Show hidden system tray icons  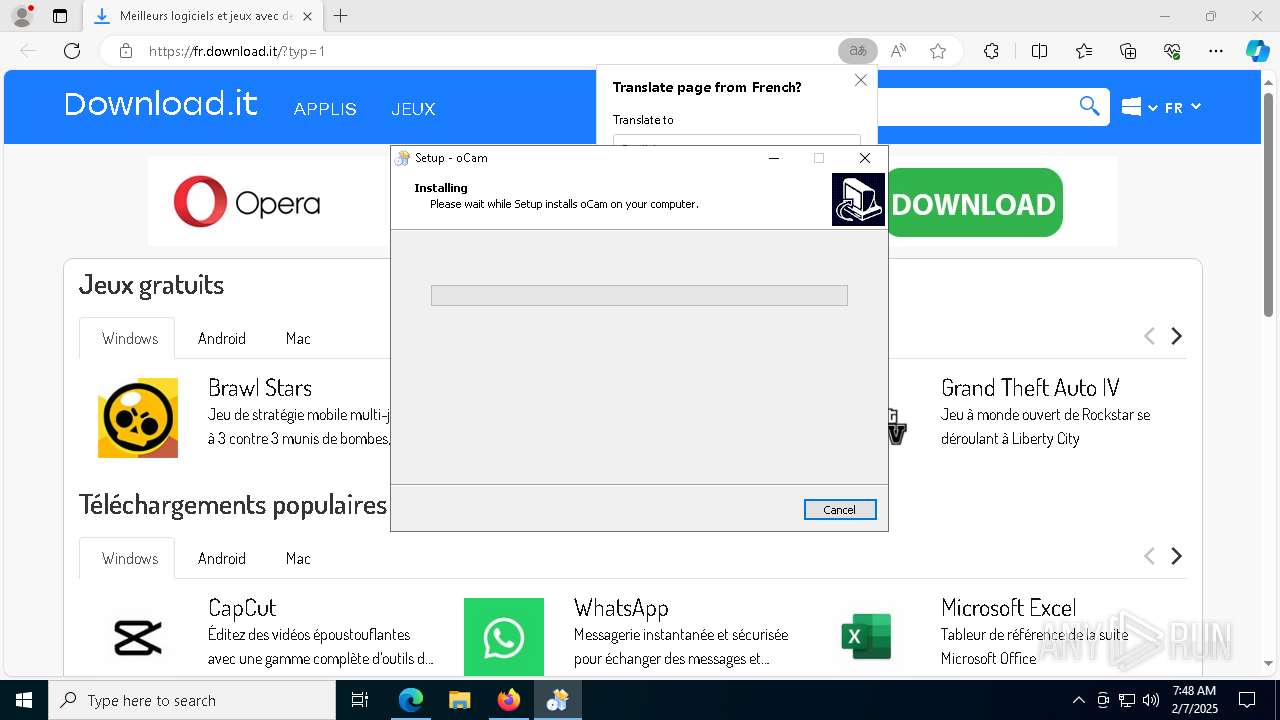(1078, 700)
